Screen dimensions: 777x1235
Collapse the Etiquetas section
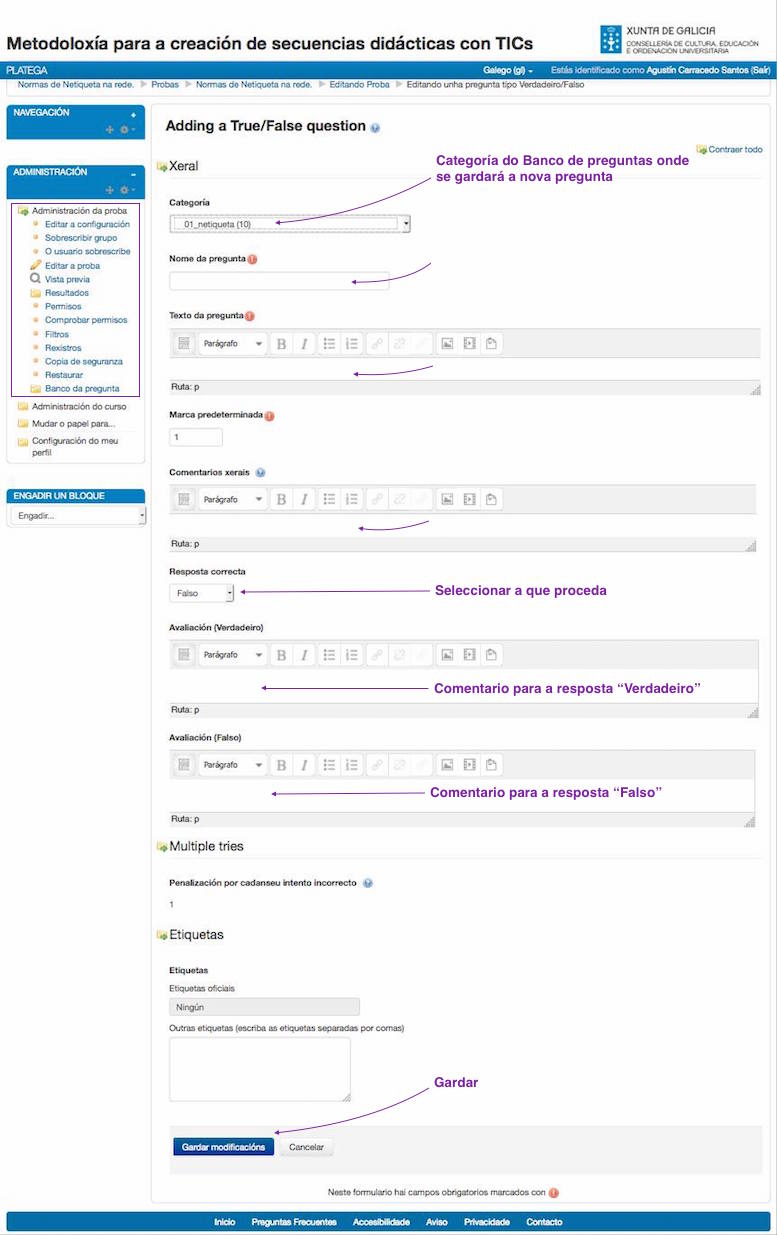(x=191, y=935)
